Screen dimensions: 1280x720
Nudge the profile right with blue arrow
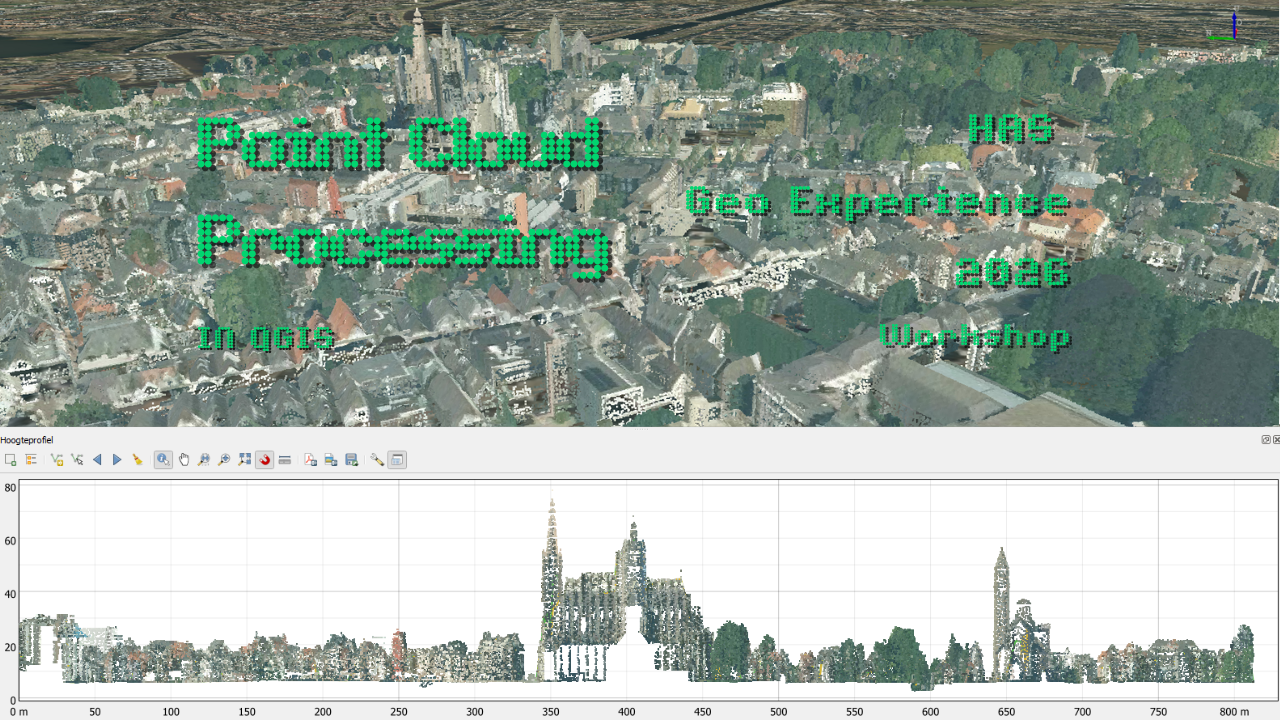click(117, 460)
